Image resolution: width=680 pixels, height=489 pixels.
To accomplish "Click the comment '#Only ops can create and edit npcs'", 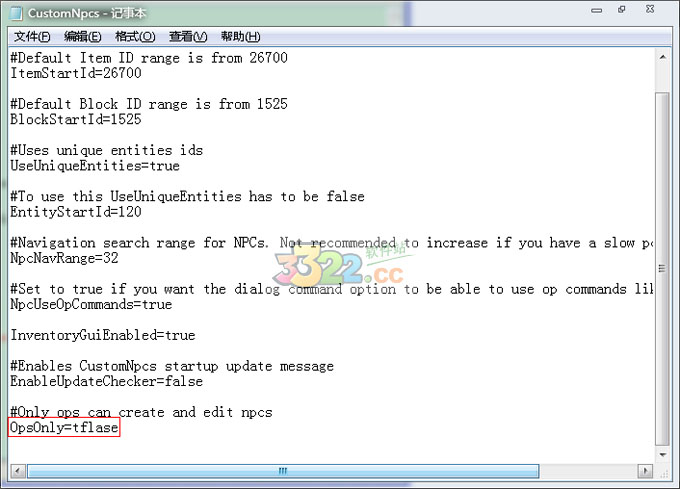I will tap(141, 412).
